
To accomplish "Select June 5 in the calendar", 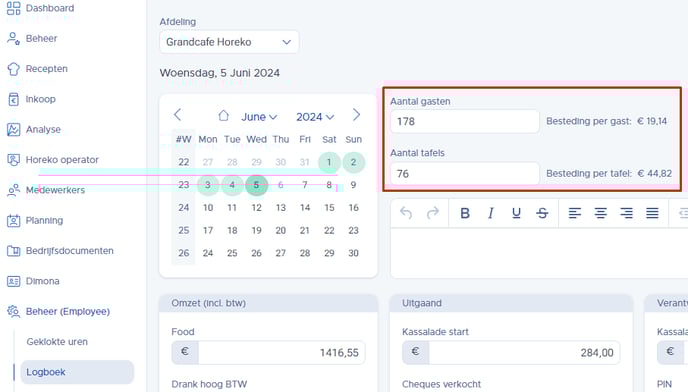I will click(256, 185).
